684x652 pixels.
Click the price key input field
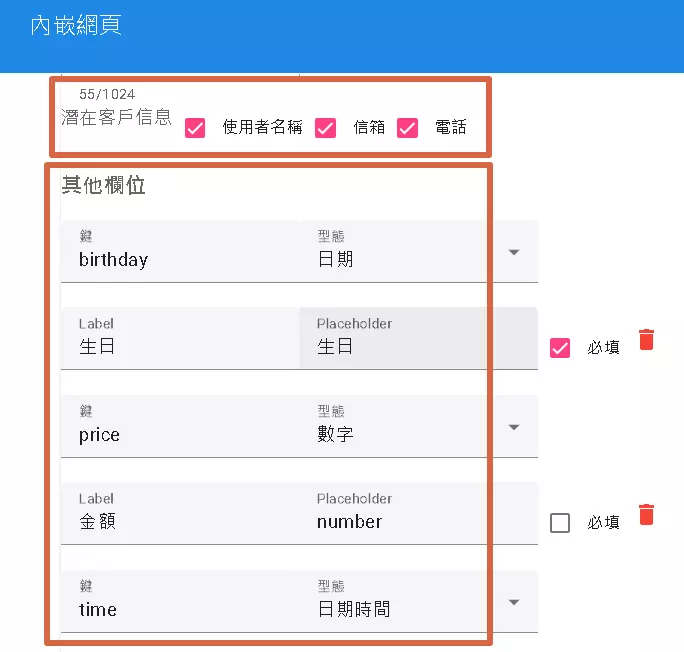[180, 435]
